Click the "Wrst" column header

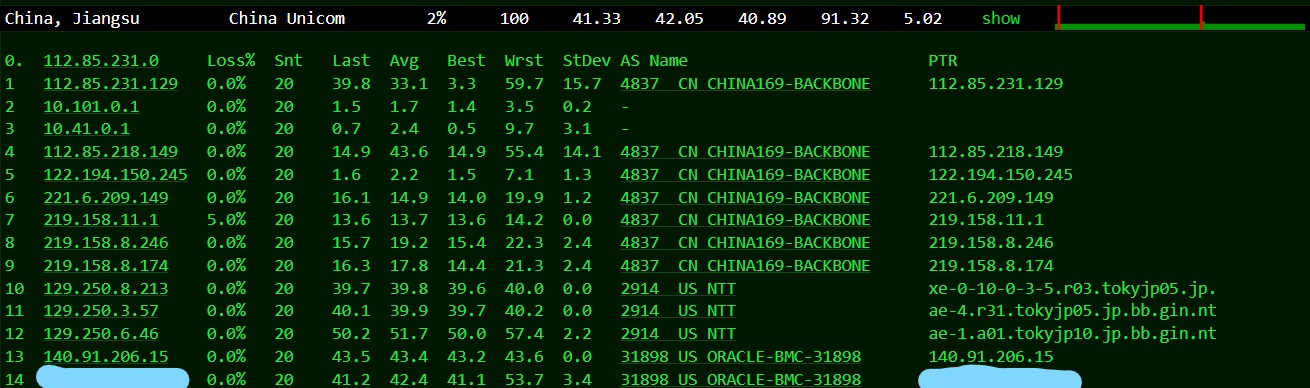click(x=524, y=61)
